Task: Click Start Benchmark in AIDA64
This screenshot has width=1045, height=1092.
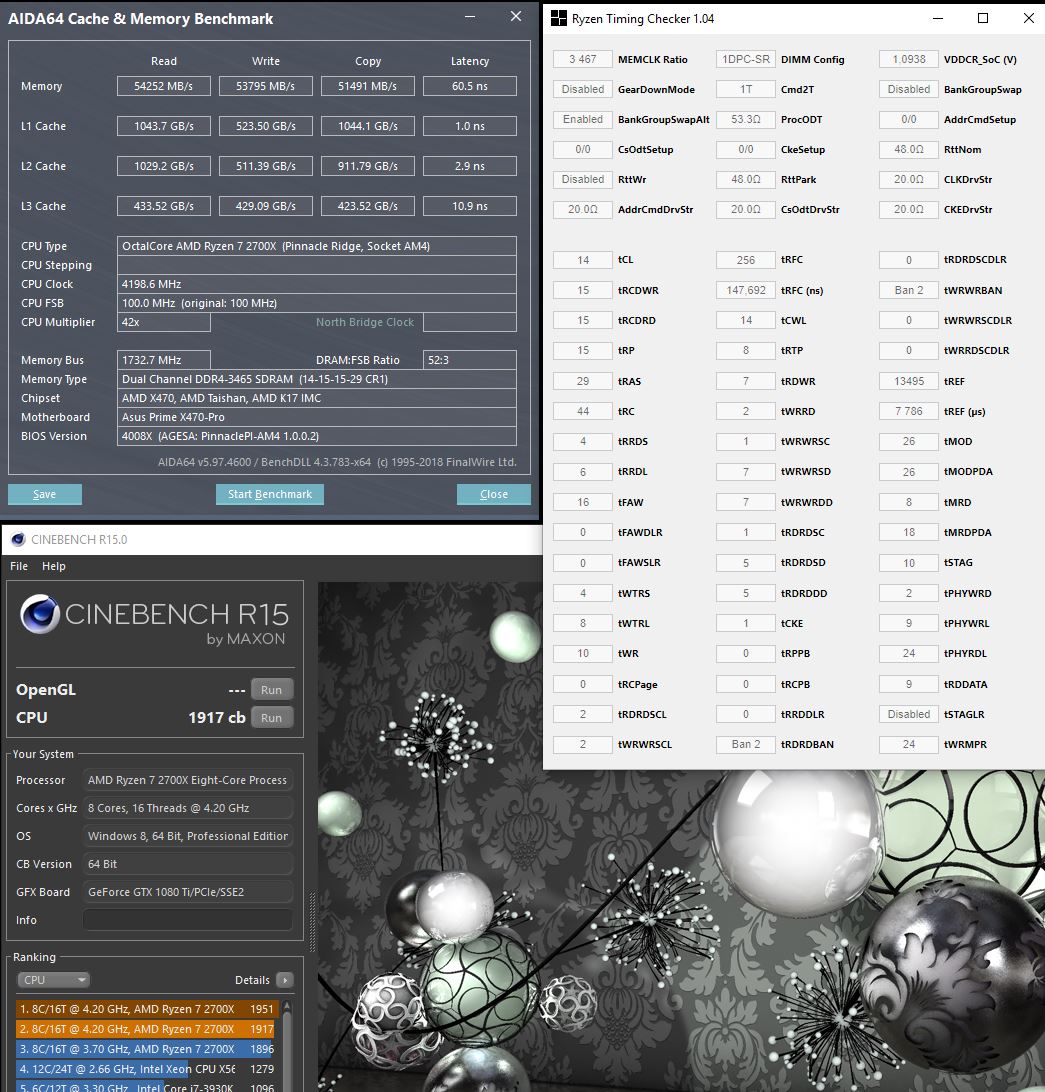Action: point(269,494)
